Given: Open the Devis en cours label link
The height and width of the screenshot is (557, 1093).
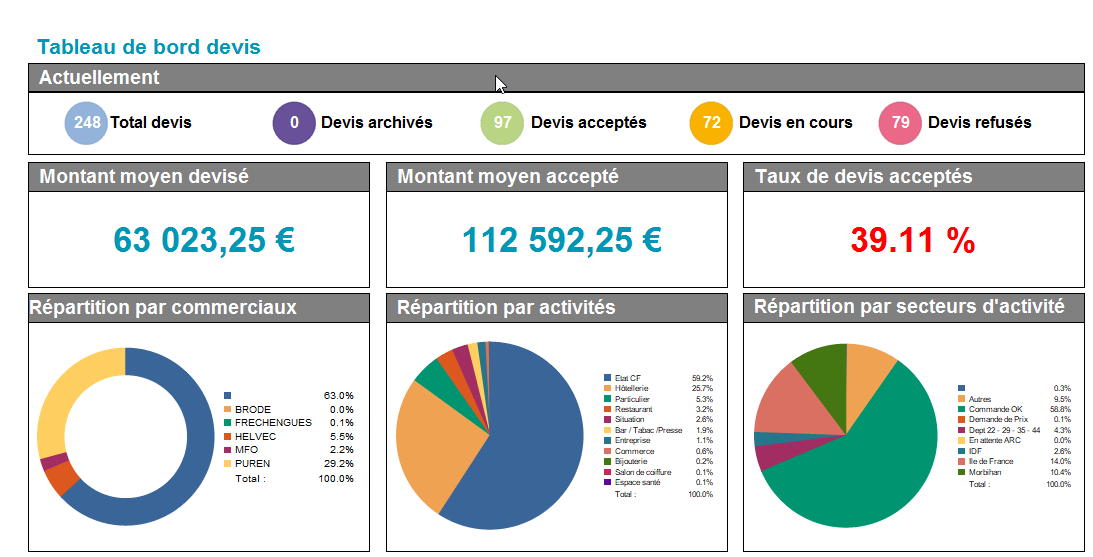Looking at the screenshot, I should (795, 123).
